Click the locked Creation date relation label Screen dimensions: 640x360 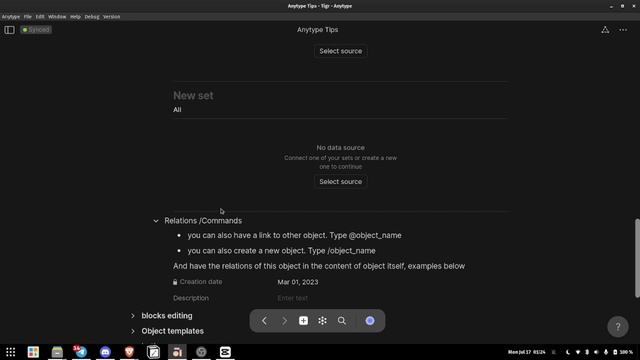pyautogui.click(x=198, y=282)
